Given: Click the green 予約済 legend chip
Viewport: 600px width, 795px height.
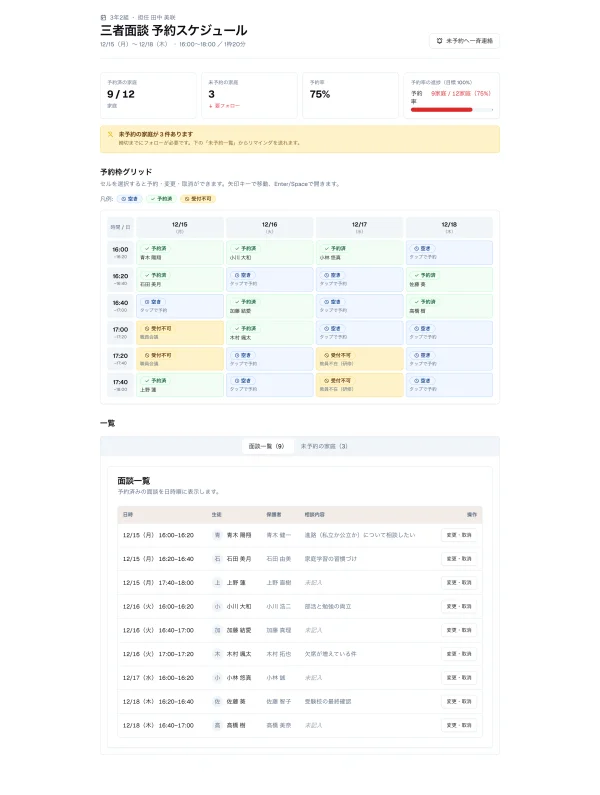Looking at the screenshot, I should pyautogui.click(x=161, y=199).
